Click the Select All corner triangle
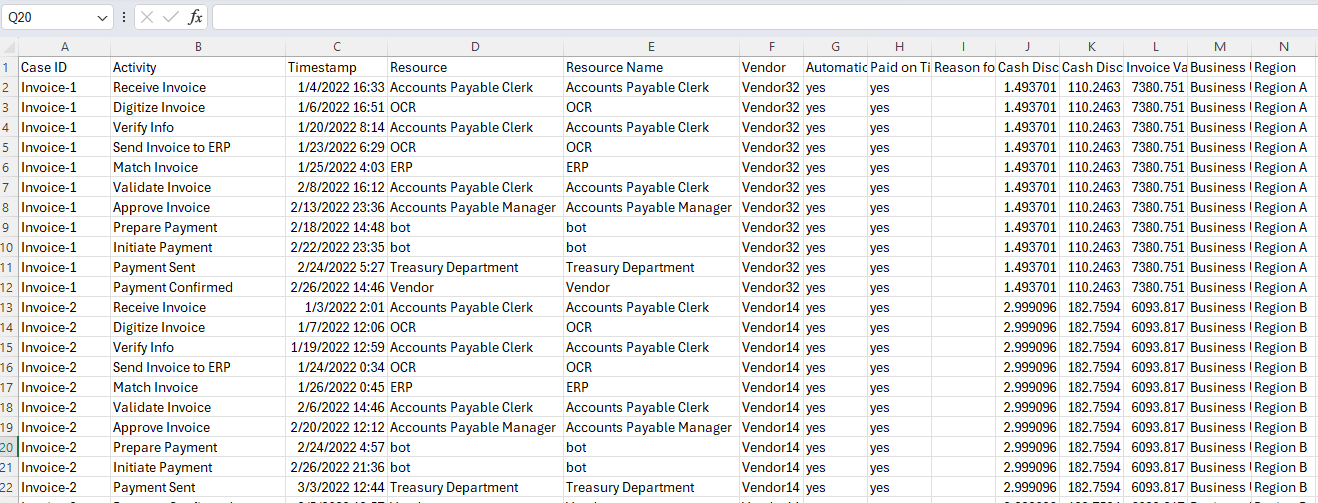Viewport: 1318px width, 503px height. pyautogui.click(x=9, y=46)
